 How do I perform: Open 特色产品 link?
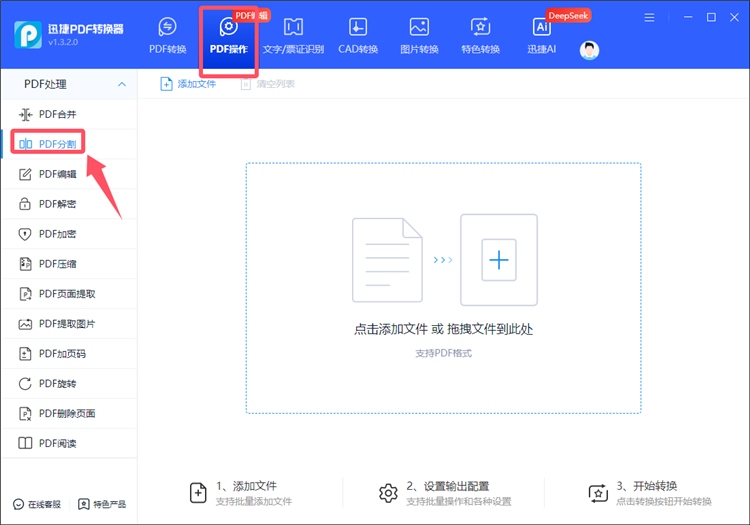(102, 504)
